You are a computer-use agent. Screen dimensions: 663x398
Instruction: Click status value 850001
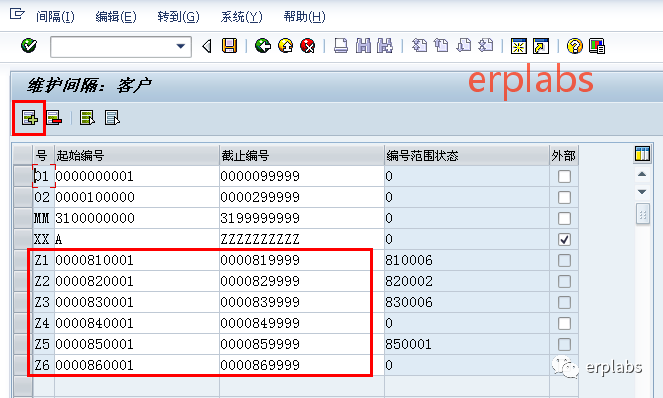point(408,344)
